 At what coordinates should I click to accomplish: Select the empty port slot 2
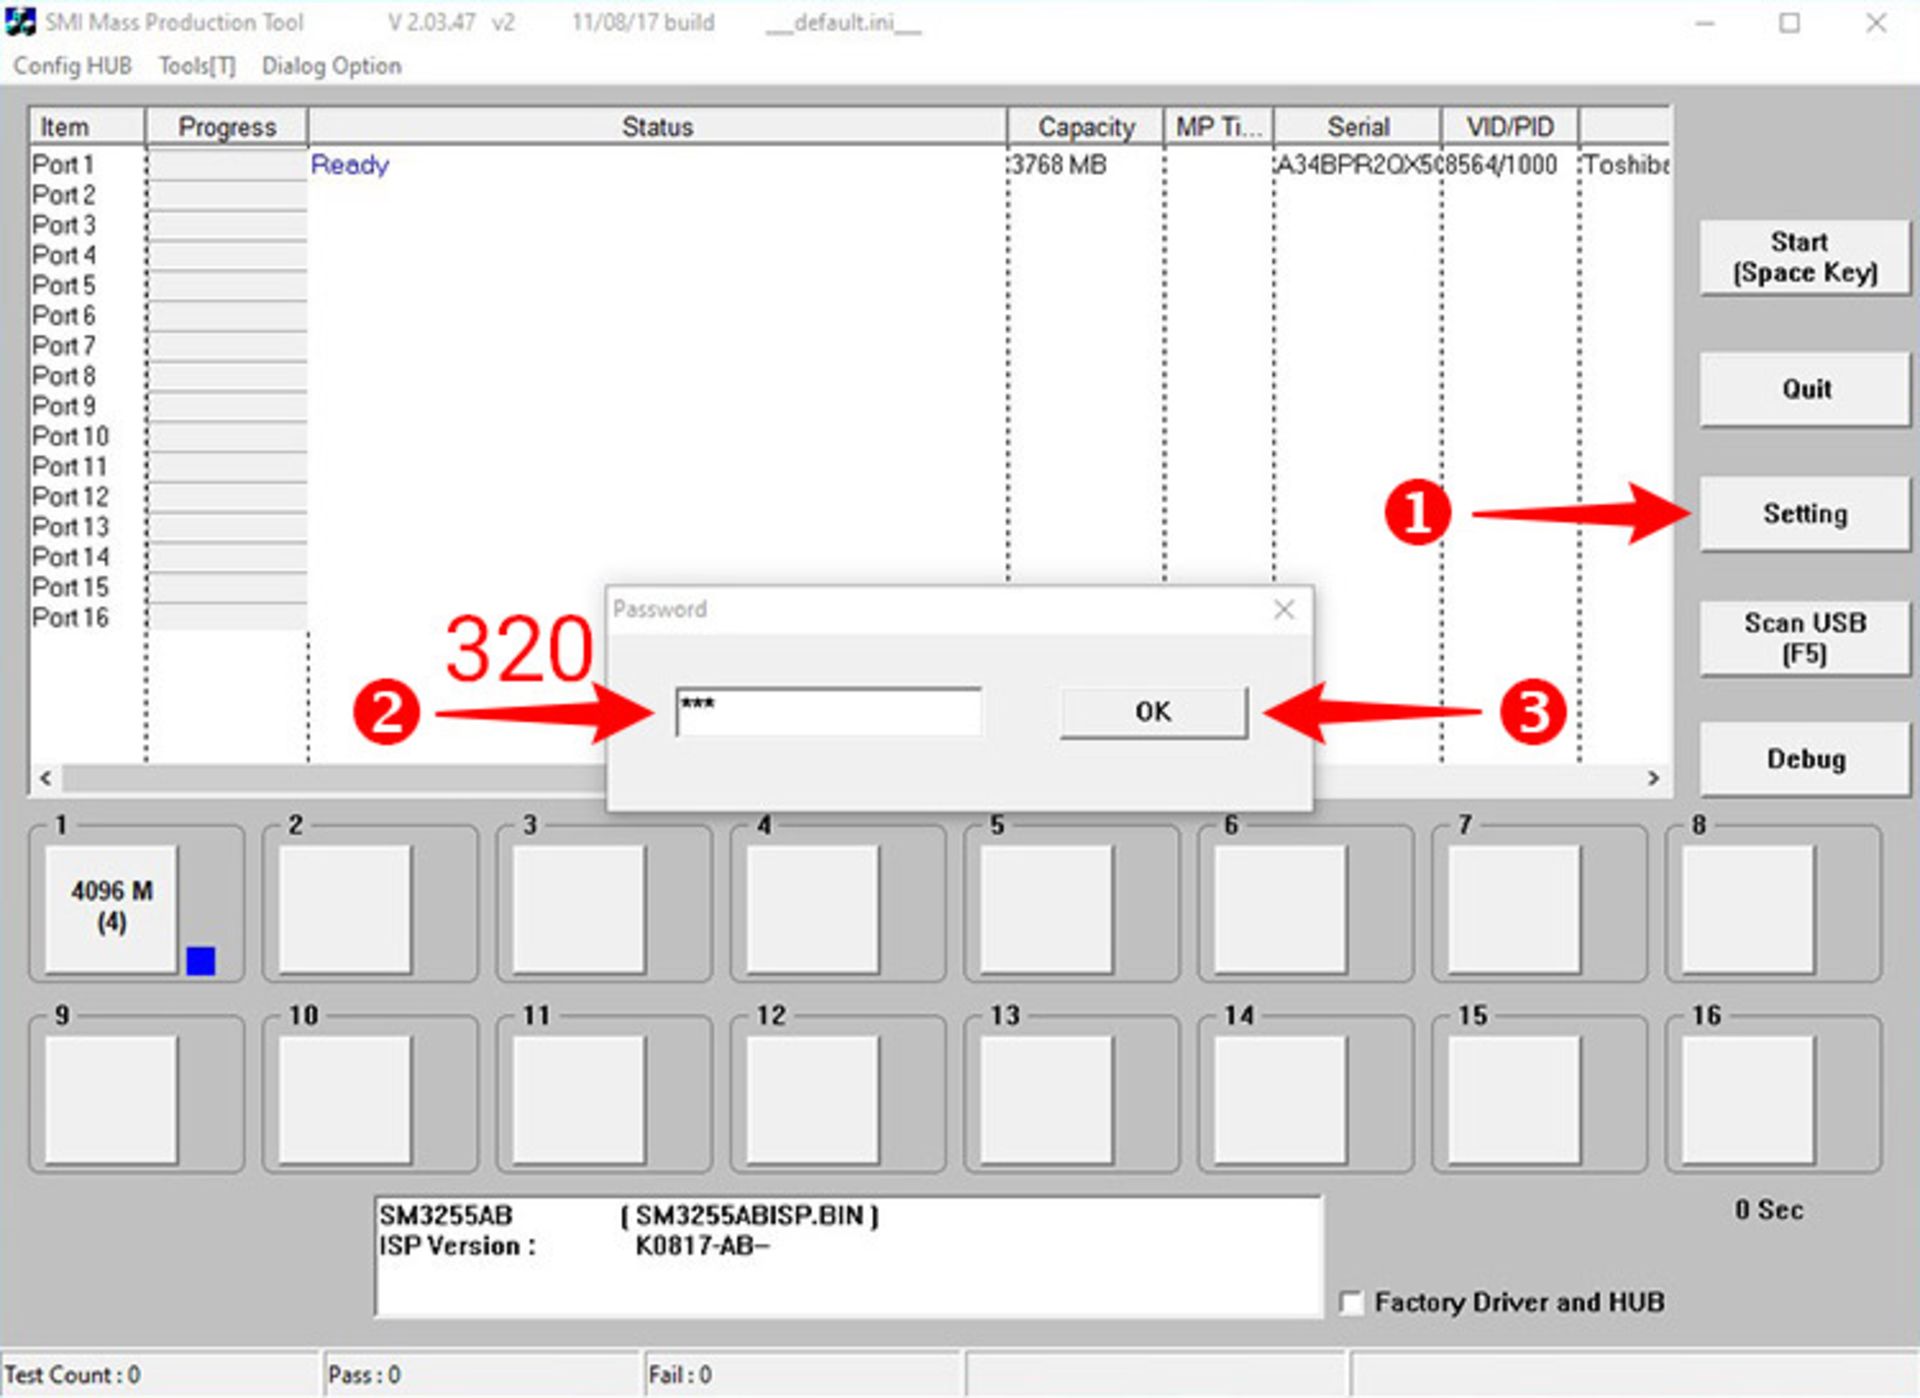[345, 907]
